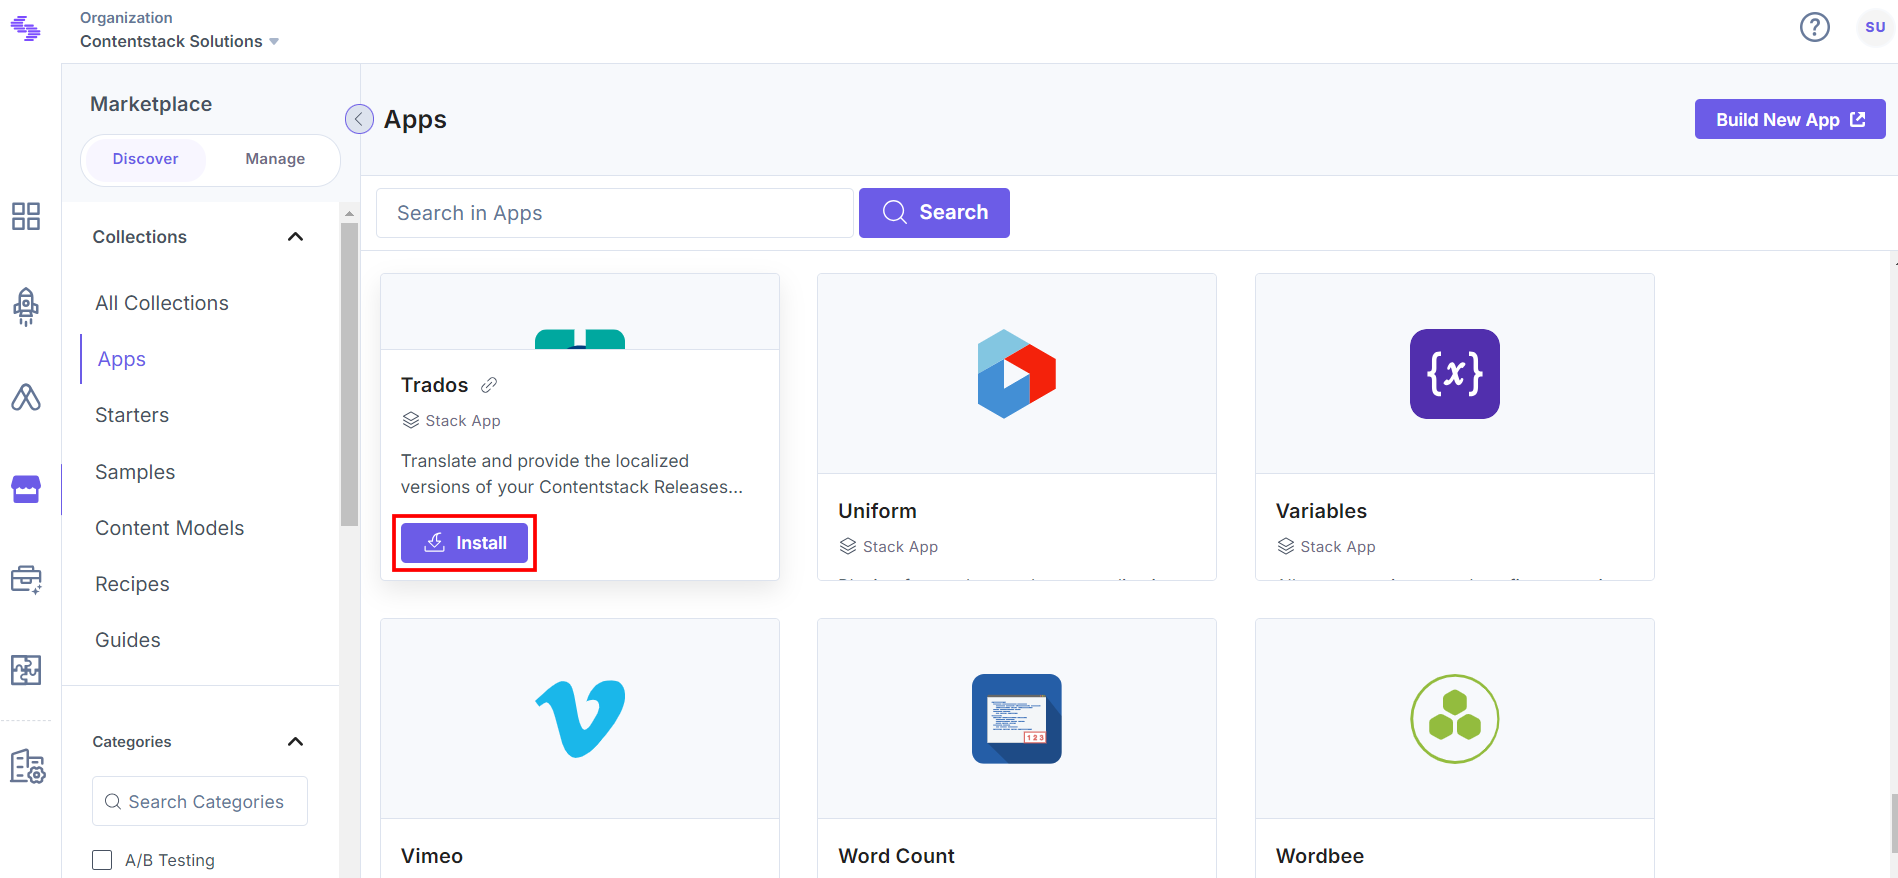Click the Uniform app logo
The height and width of the screenshot is (878, 1898).
(1017, 374)
